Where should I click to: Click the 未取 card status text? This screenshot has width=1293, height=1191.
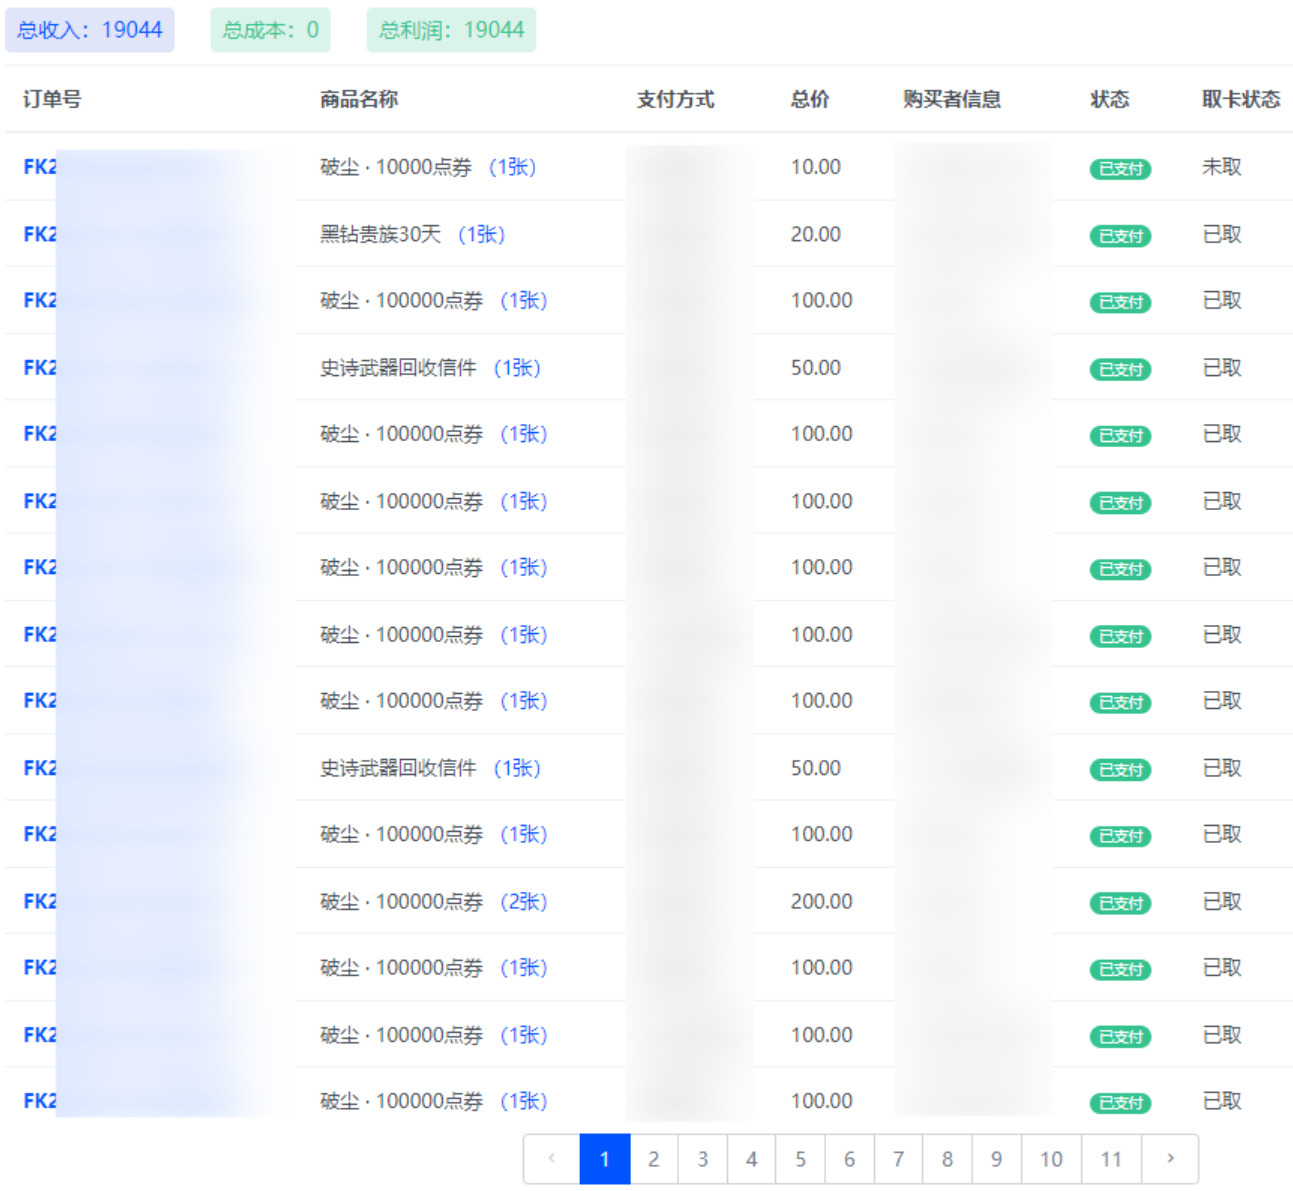click(x=1221, y=167)
